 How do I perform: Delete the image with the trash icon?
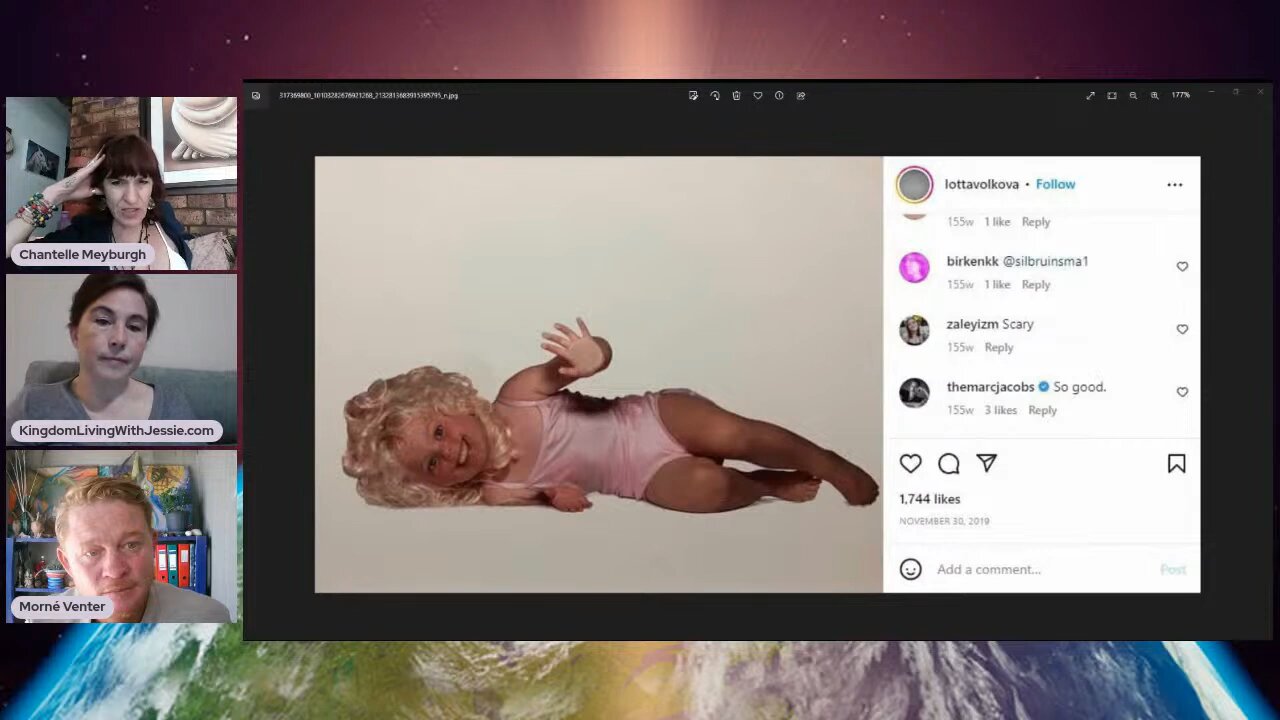pos(736,95)
